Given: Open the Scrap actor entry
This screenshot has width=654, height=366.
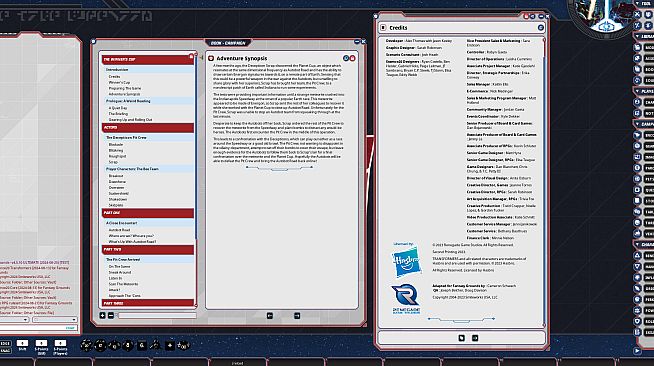Looking at the screenshot, I should pyautogui.click(x=113, y=162).
